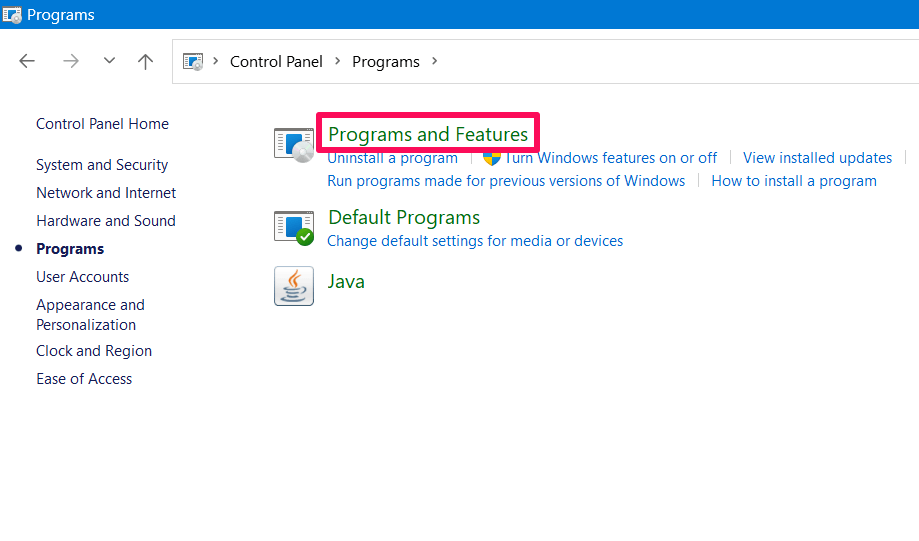The image size is (919, 541).
Task: Go forward with the right arrow
Action: tap(71, 61)
